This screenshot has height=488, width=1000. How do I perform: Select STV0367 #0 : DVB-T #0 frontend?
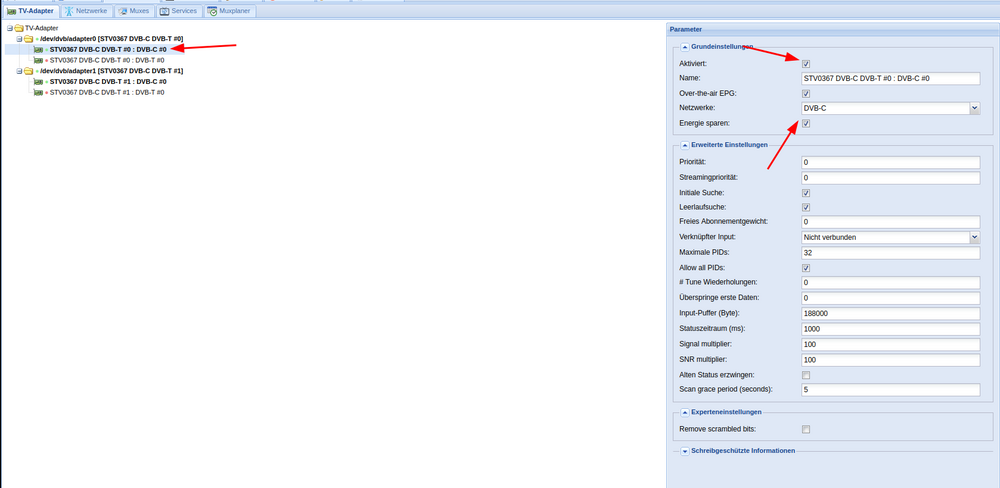[107, 60]
